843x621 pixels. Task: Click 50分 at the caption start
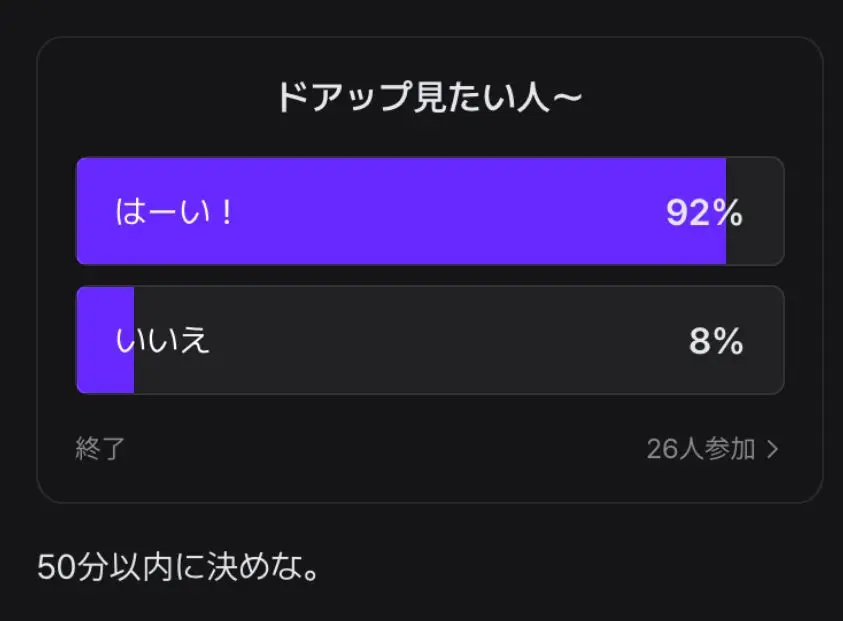[73, 567]
